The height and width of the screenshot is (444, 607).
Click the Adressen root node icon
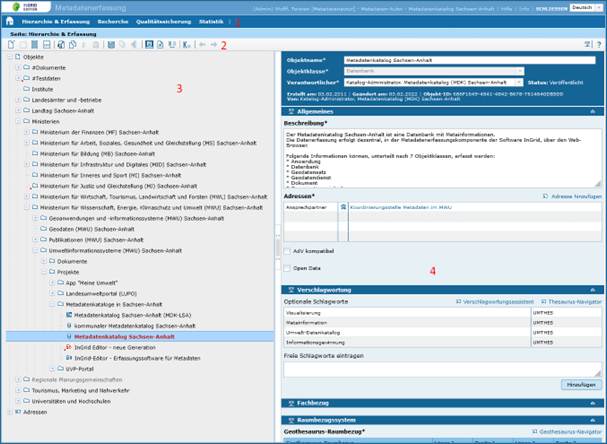pyautogui.click(x=18, y=412)
